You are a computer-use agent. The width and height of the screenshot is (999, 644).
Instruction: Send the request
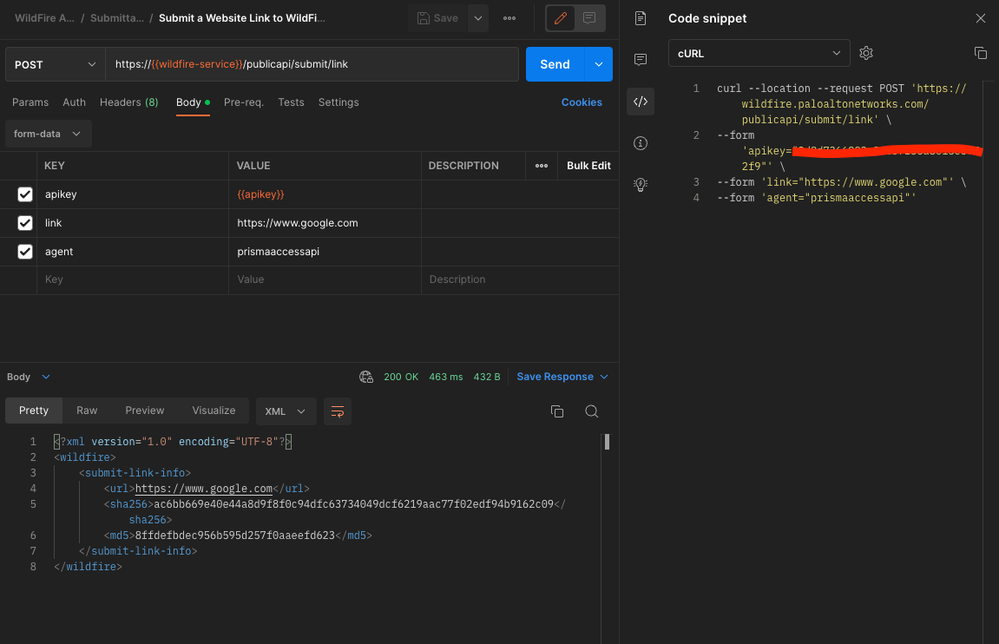pos(555,64)
